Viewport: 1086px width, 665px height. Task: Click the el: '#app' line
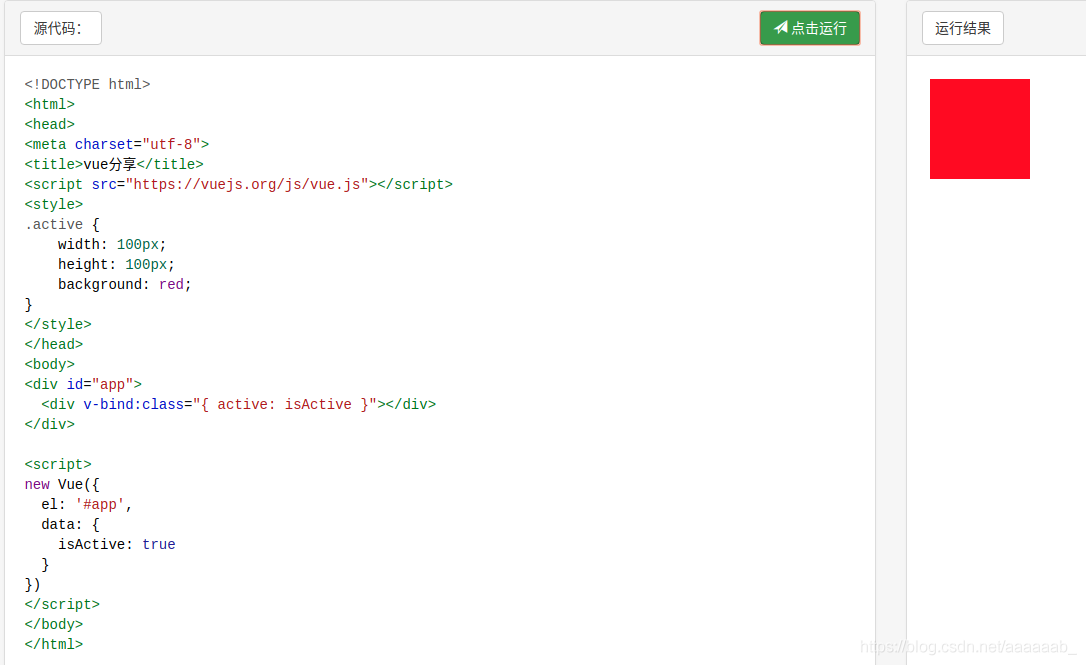click(87, 504)
